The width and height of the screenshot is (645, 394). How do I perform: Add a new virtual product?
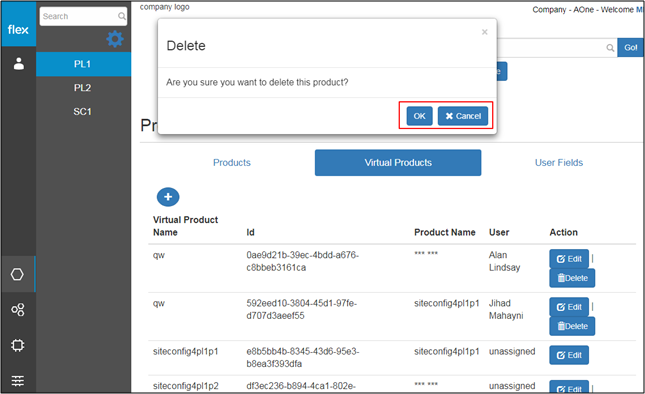click(168, 197)
